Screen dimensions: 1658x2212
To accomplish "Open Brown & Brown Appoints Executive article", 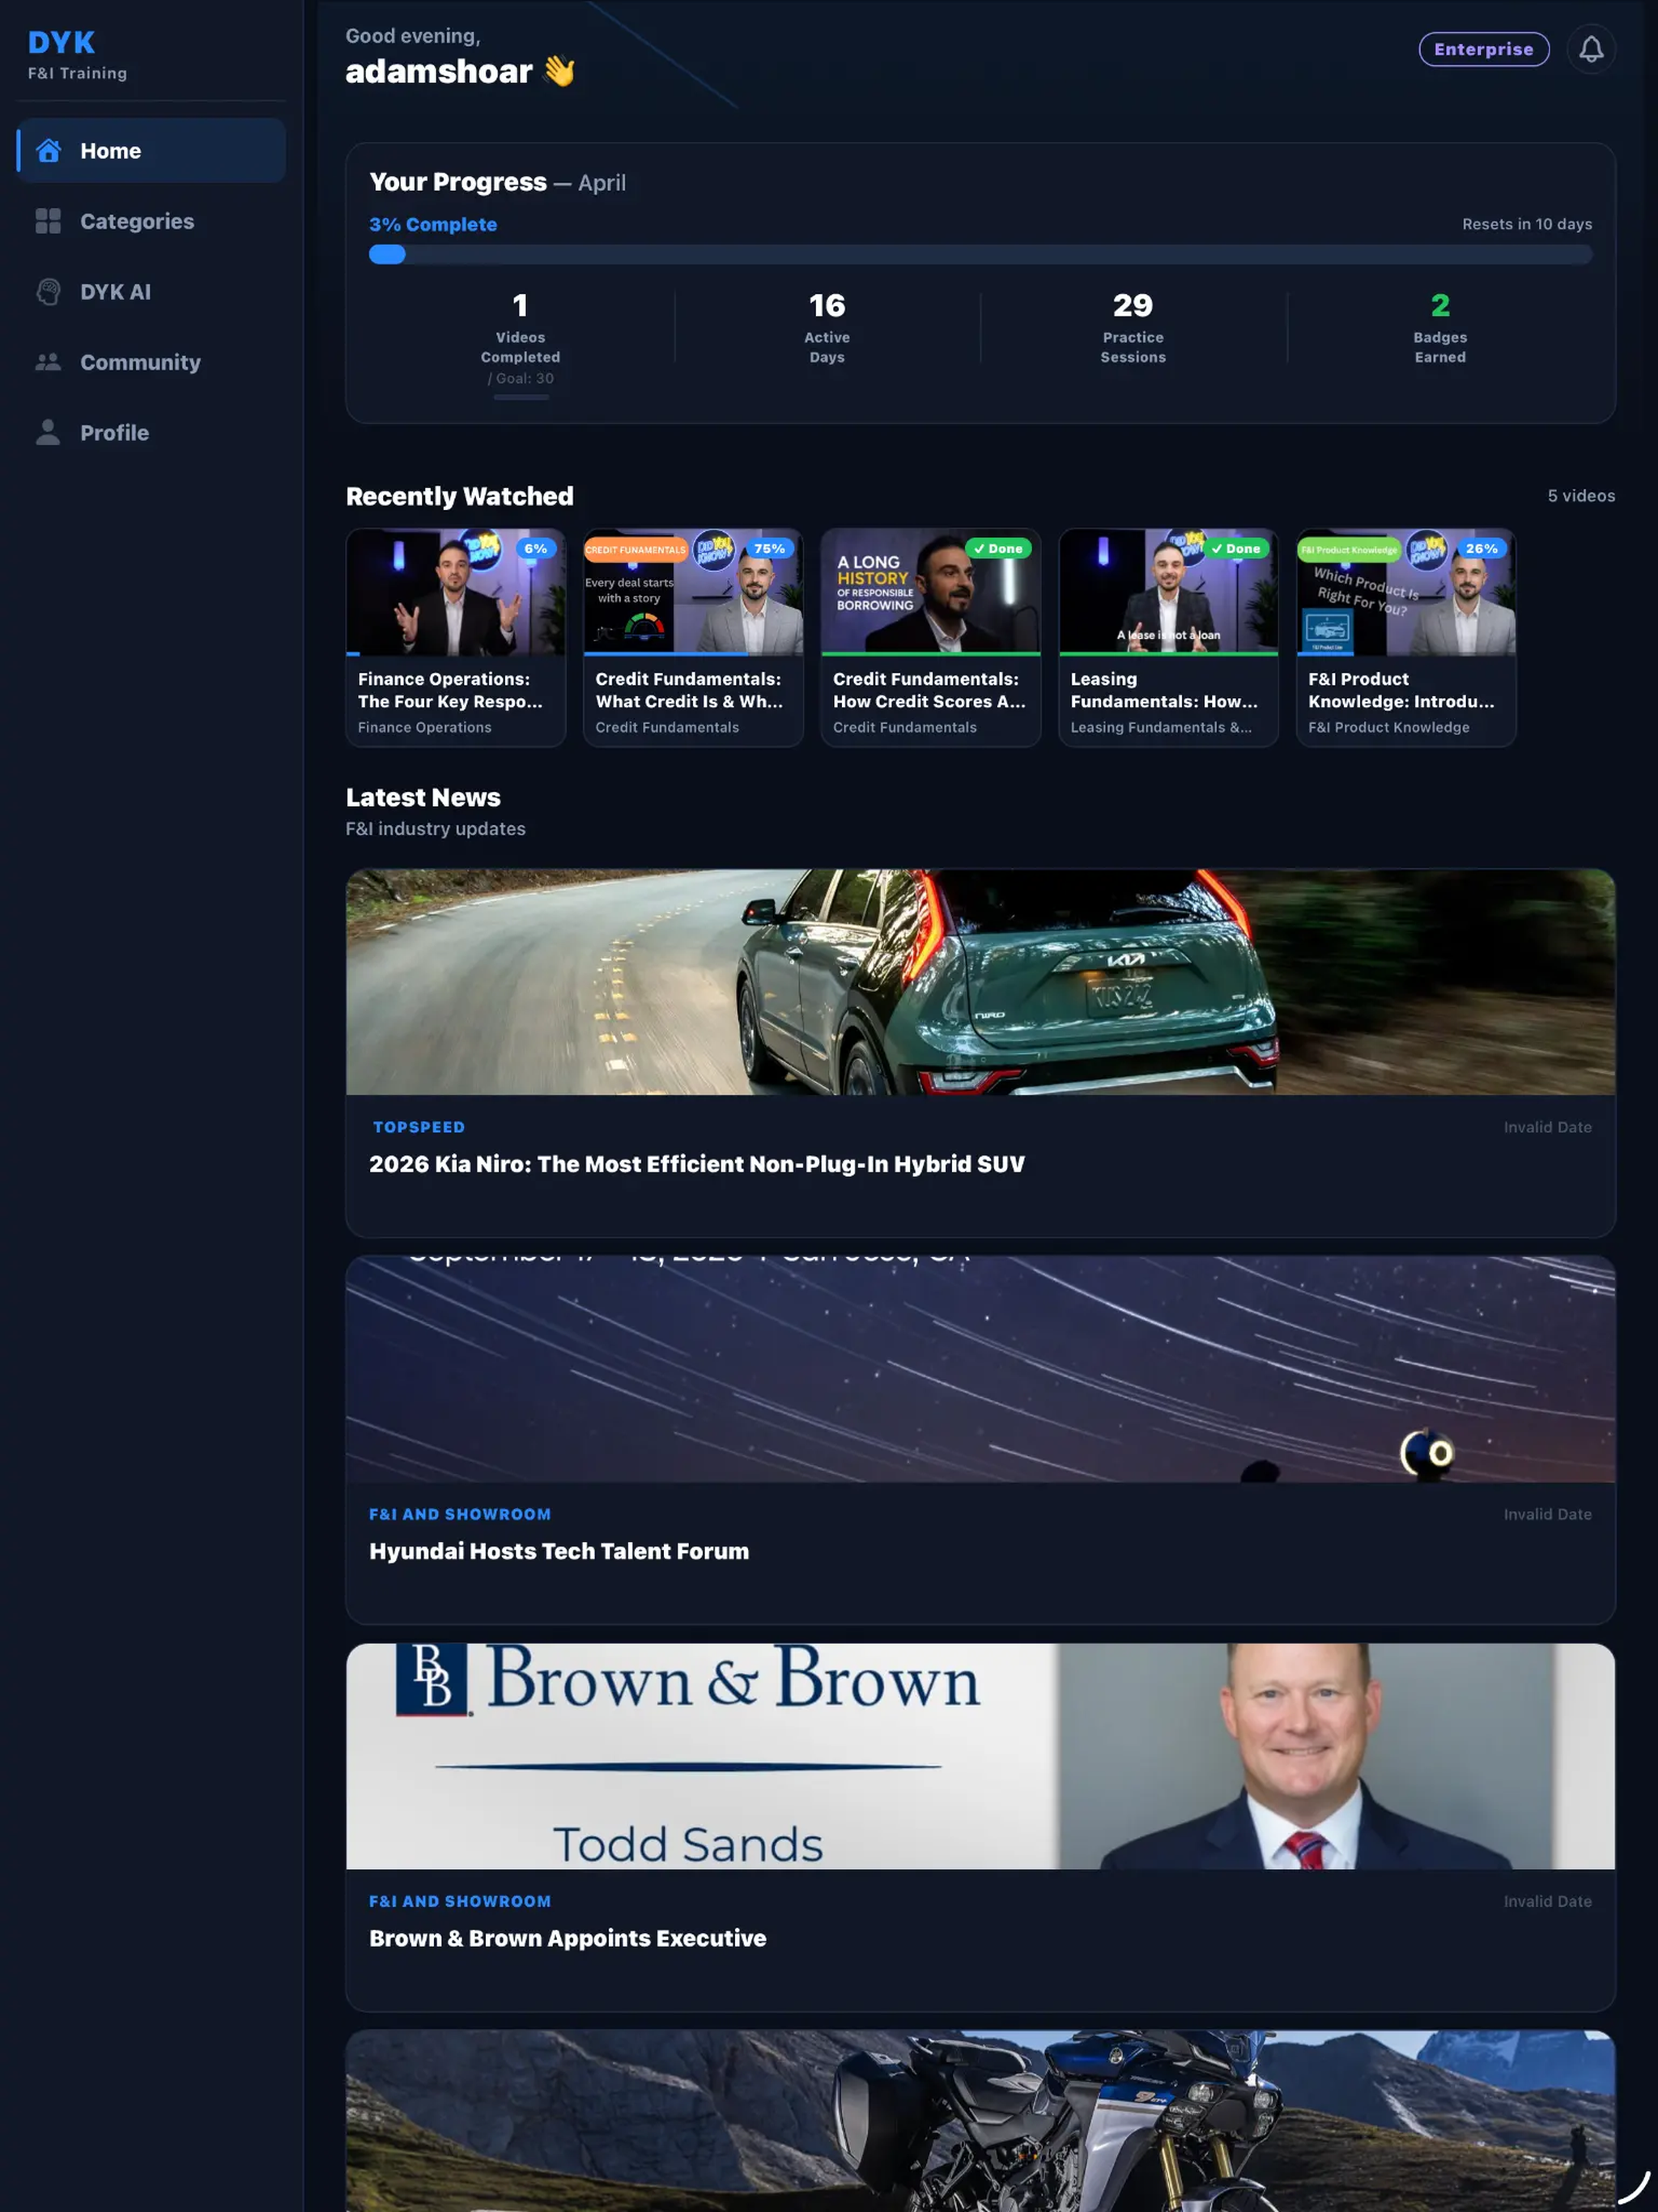I will (568, 1938).
